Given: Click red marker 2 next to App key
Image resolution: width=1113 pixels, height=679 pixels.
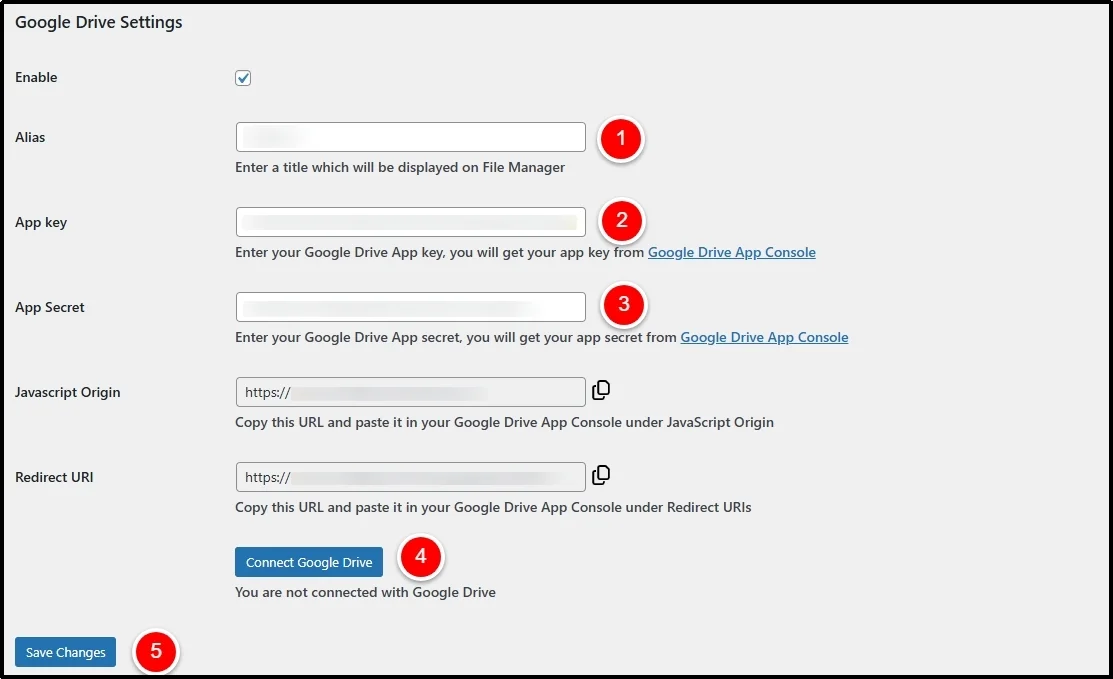Looking at the screenshot, I should click(621, 221).
